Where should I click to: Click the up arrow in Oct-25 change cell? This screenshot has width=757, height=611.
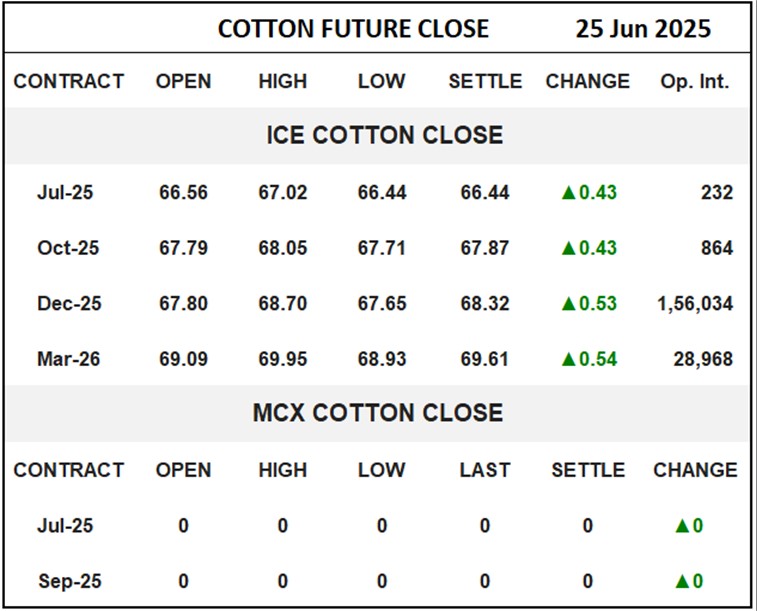click(569, 248)
